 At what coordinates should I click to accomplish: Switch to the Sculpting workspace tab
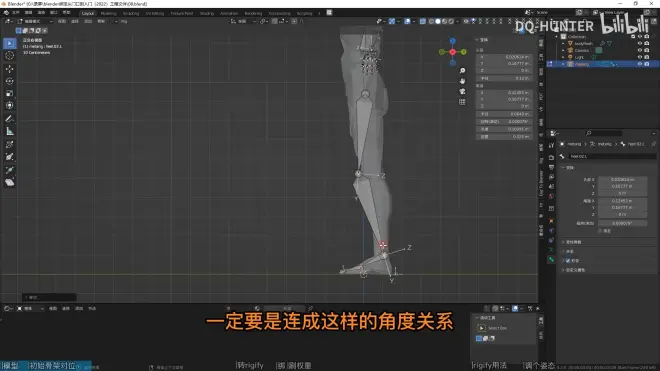point(131,13)
